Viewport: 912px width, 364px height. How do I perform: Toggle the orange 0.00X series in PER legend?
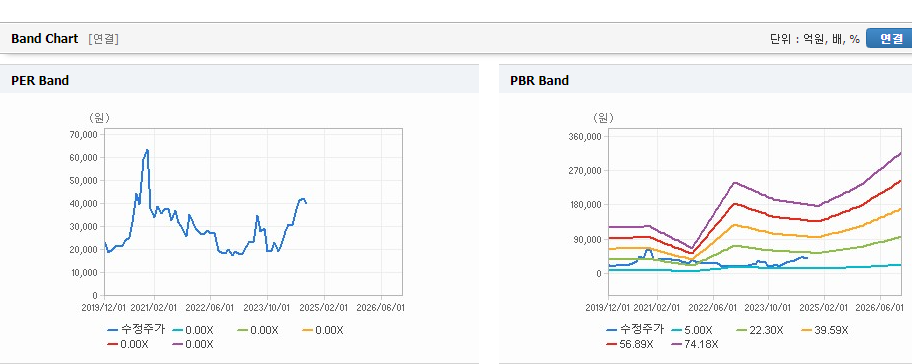click(x=323, y=330)
